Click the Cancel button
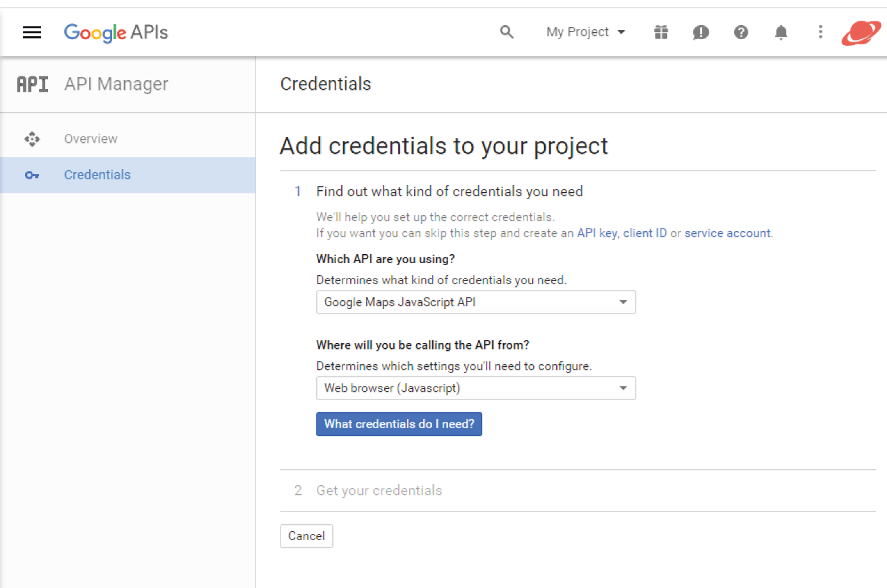 coord(306,536)
